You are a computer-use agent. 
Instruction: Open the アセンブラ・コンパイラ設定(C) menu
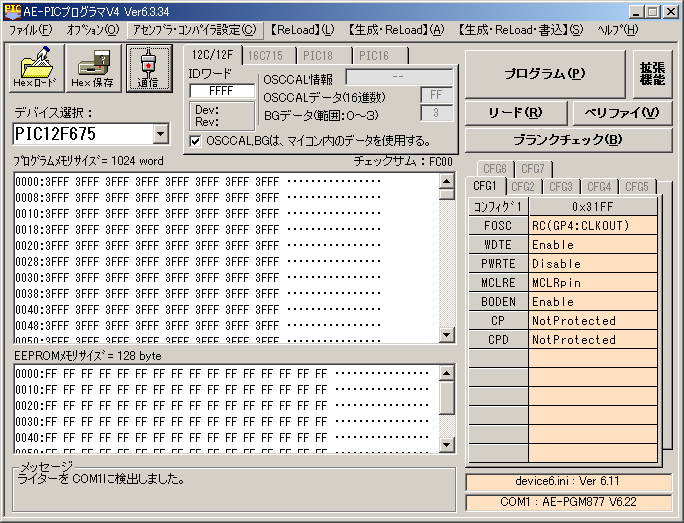[195, 30]
